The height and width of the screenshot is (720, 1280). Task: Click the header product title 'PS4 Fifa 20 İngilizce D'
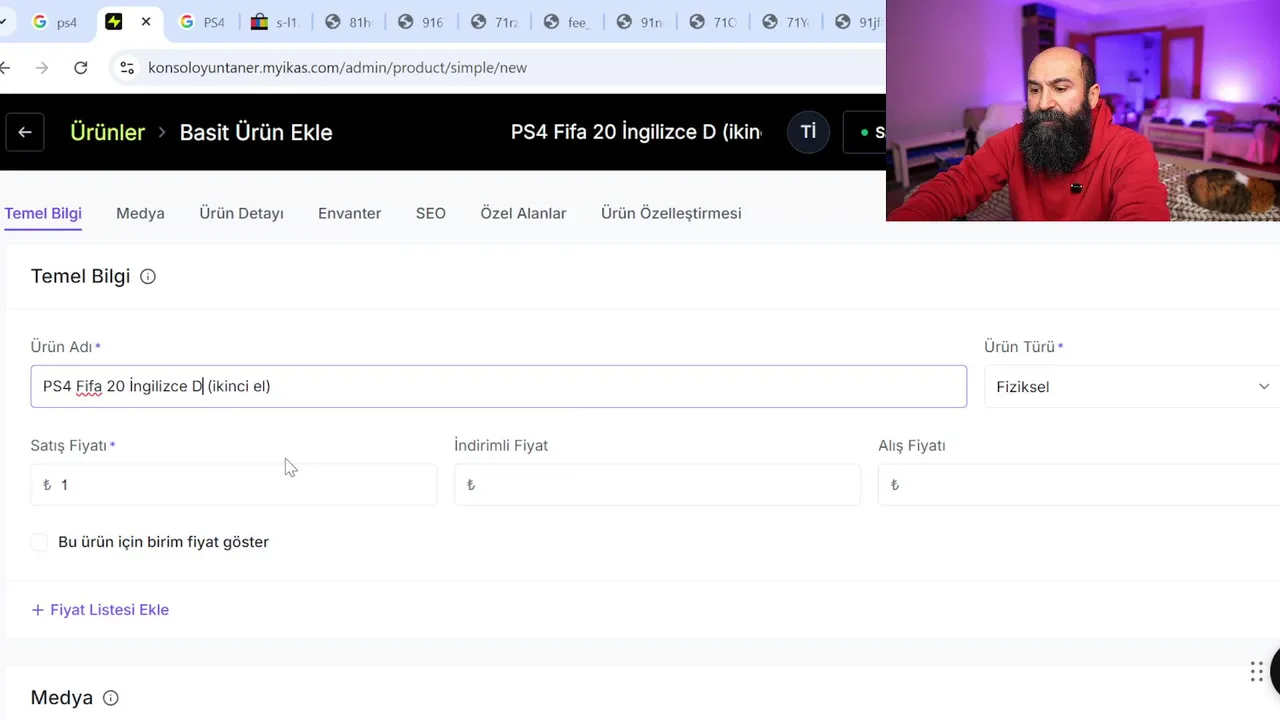pos(636,132)
